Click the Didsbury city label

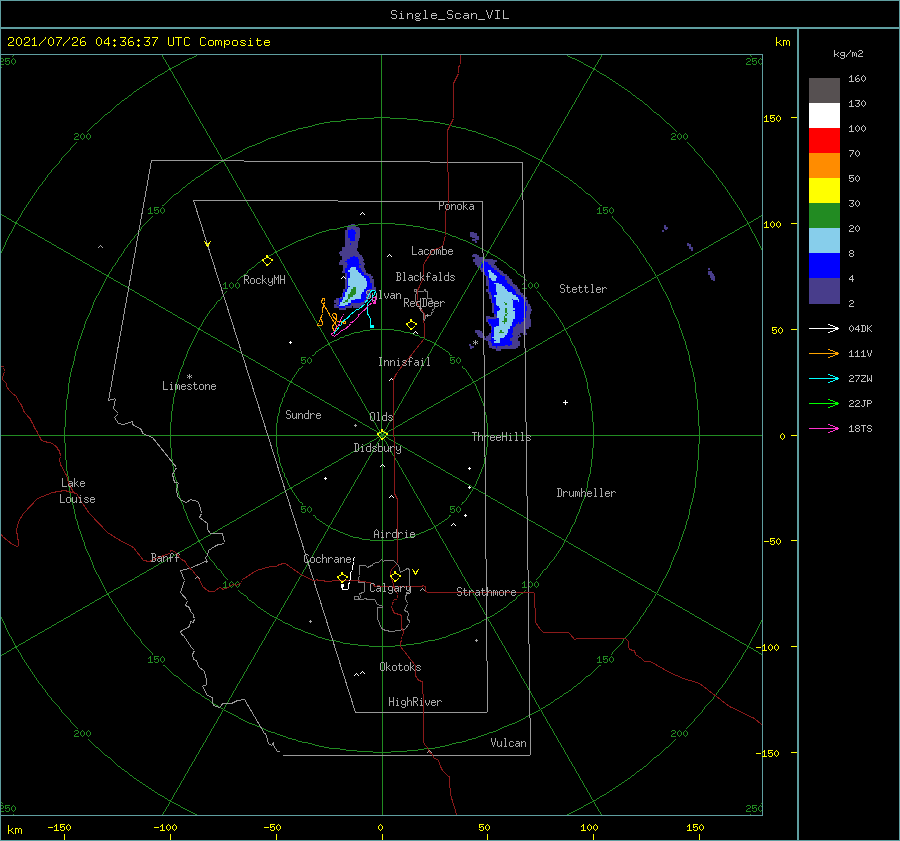coord(377,448)
